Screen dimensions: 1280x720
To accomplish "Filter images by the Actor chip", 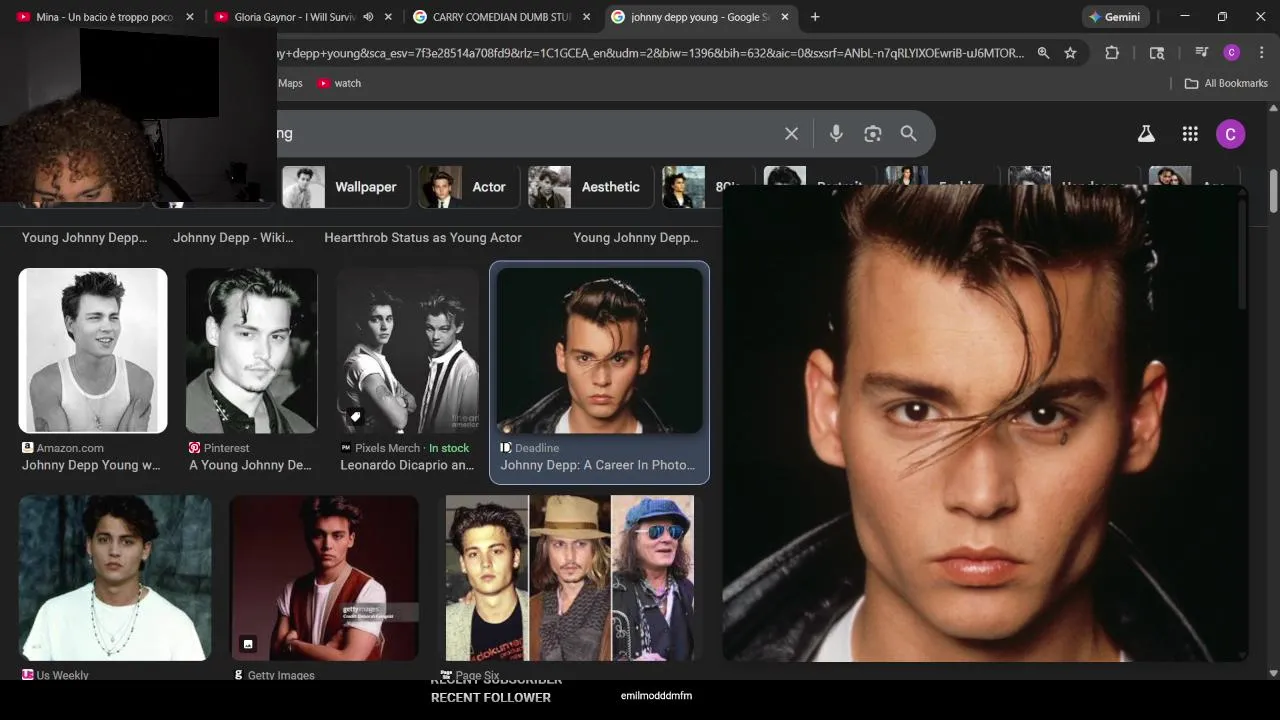I will click(x=468, y=187).
